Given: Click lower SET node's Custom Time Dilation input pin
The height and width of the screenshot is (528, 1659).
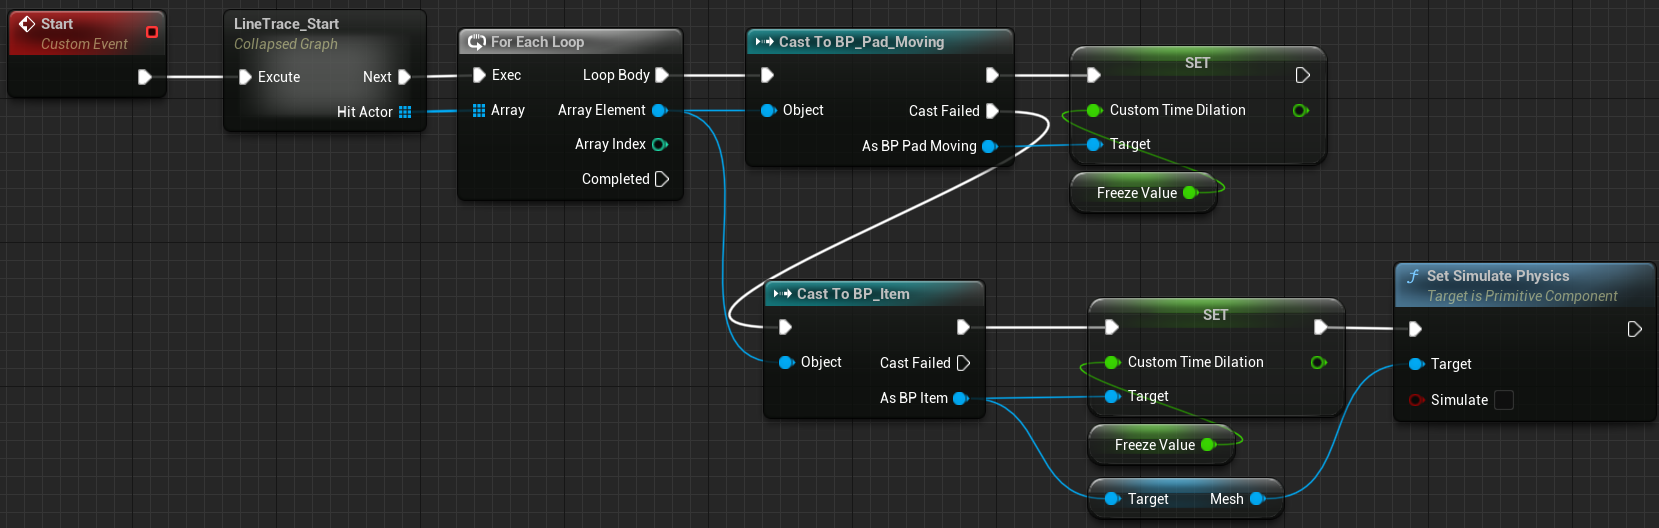Looking at the screenshot, I should point(1112,362).
